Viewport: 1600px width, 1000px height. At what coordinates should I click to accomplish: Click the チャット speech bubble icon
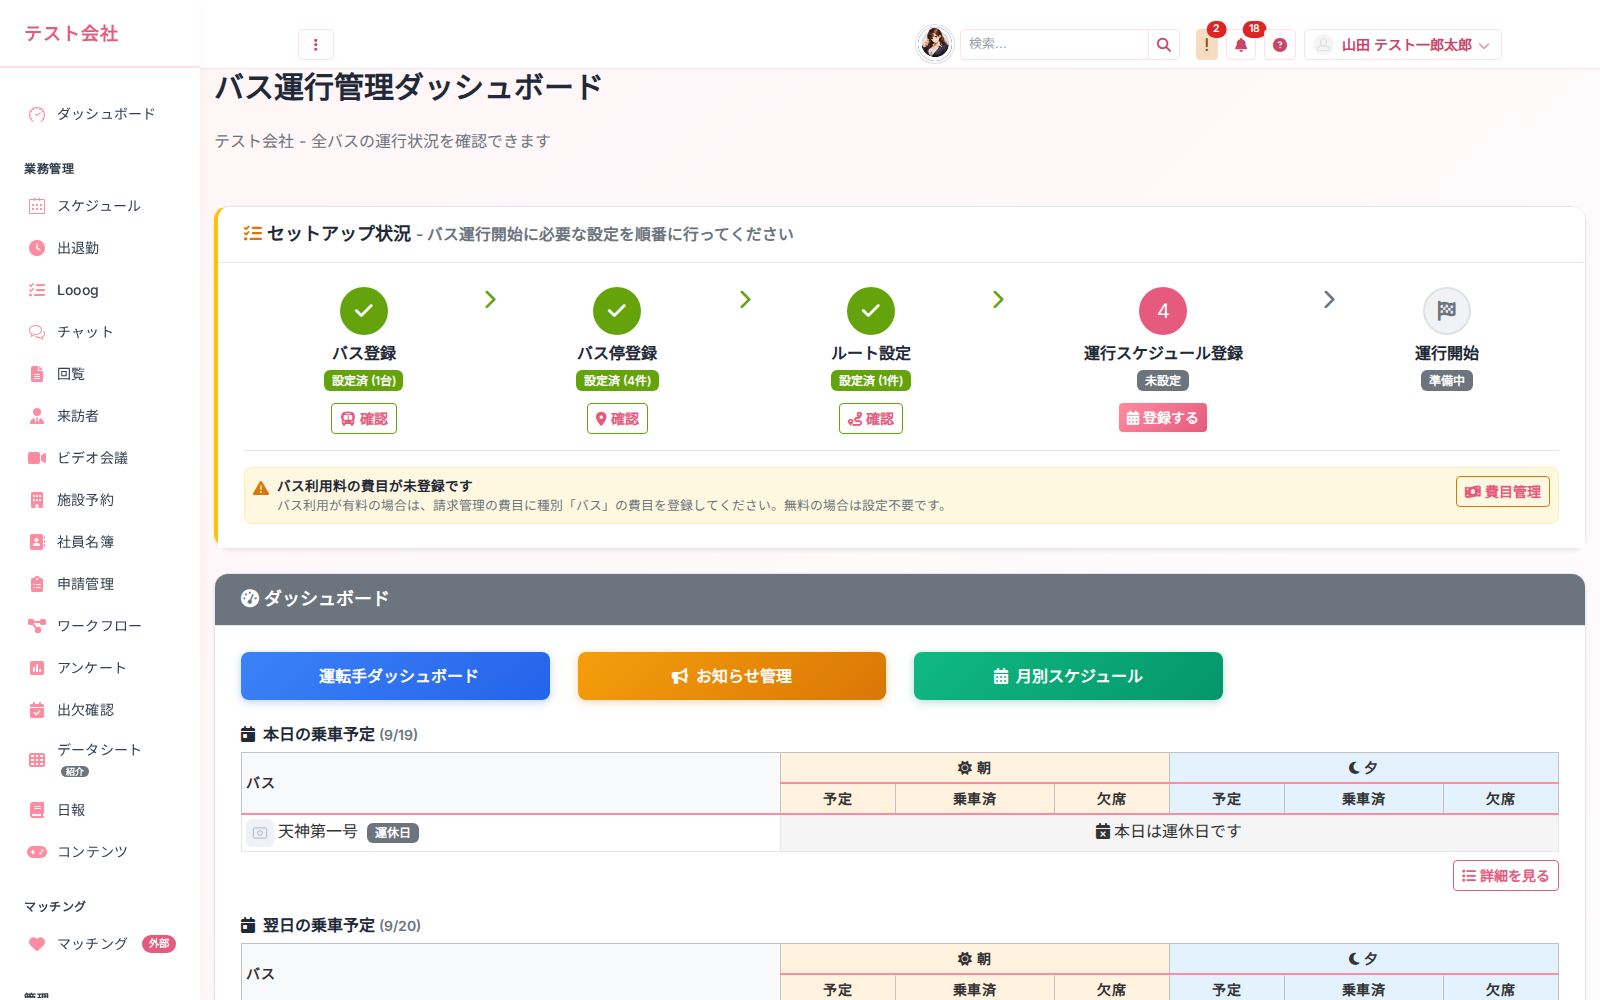coord(37,332)
